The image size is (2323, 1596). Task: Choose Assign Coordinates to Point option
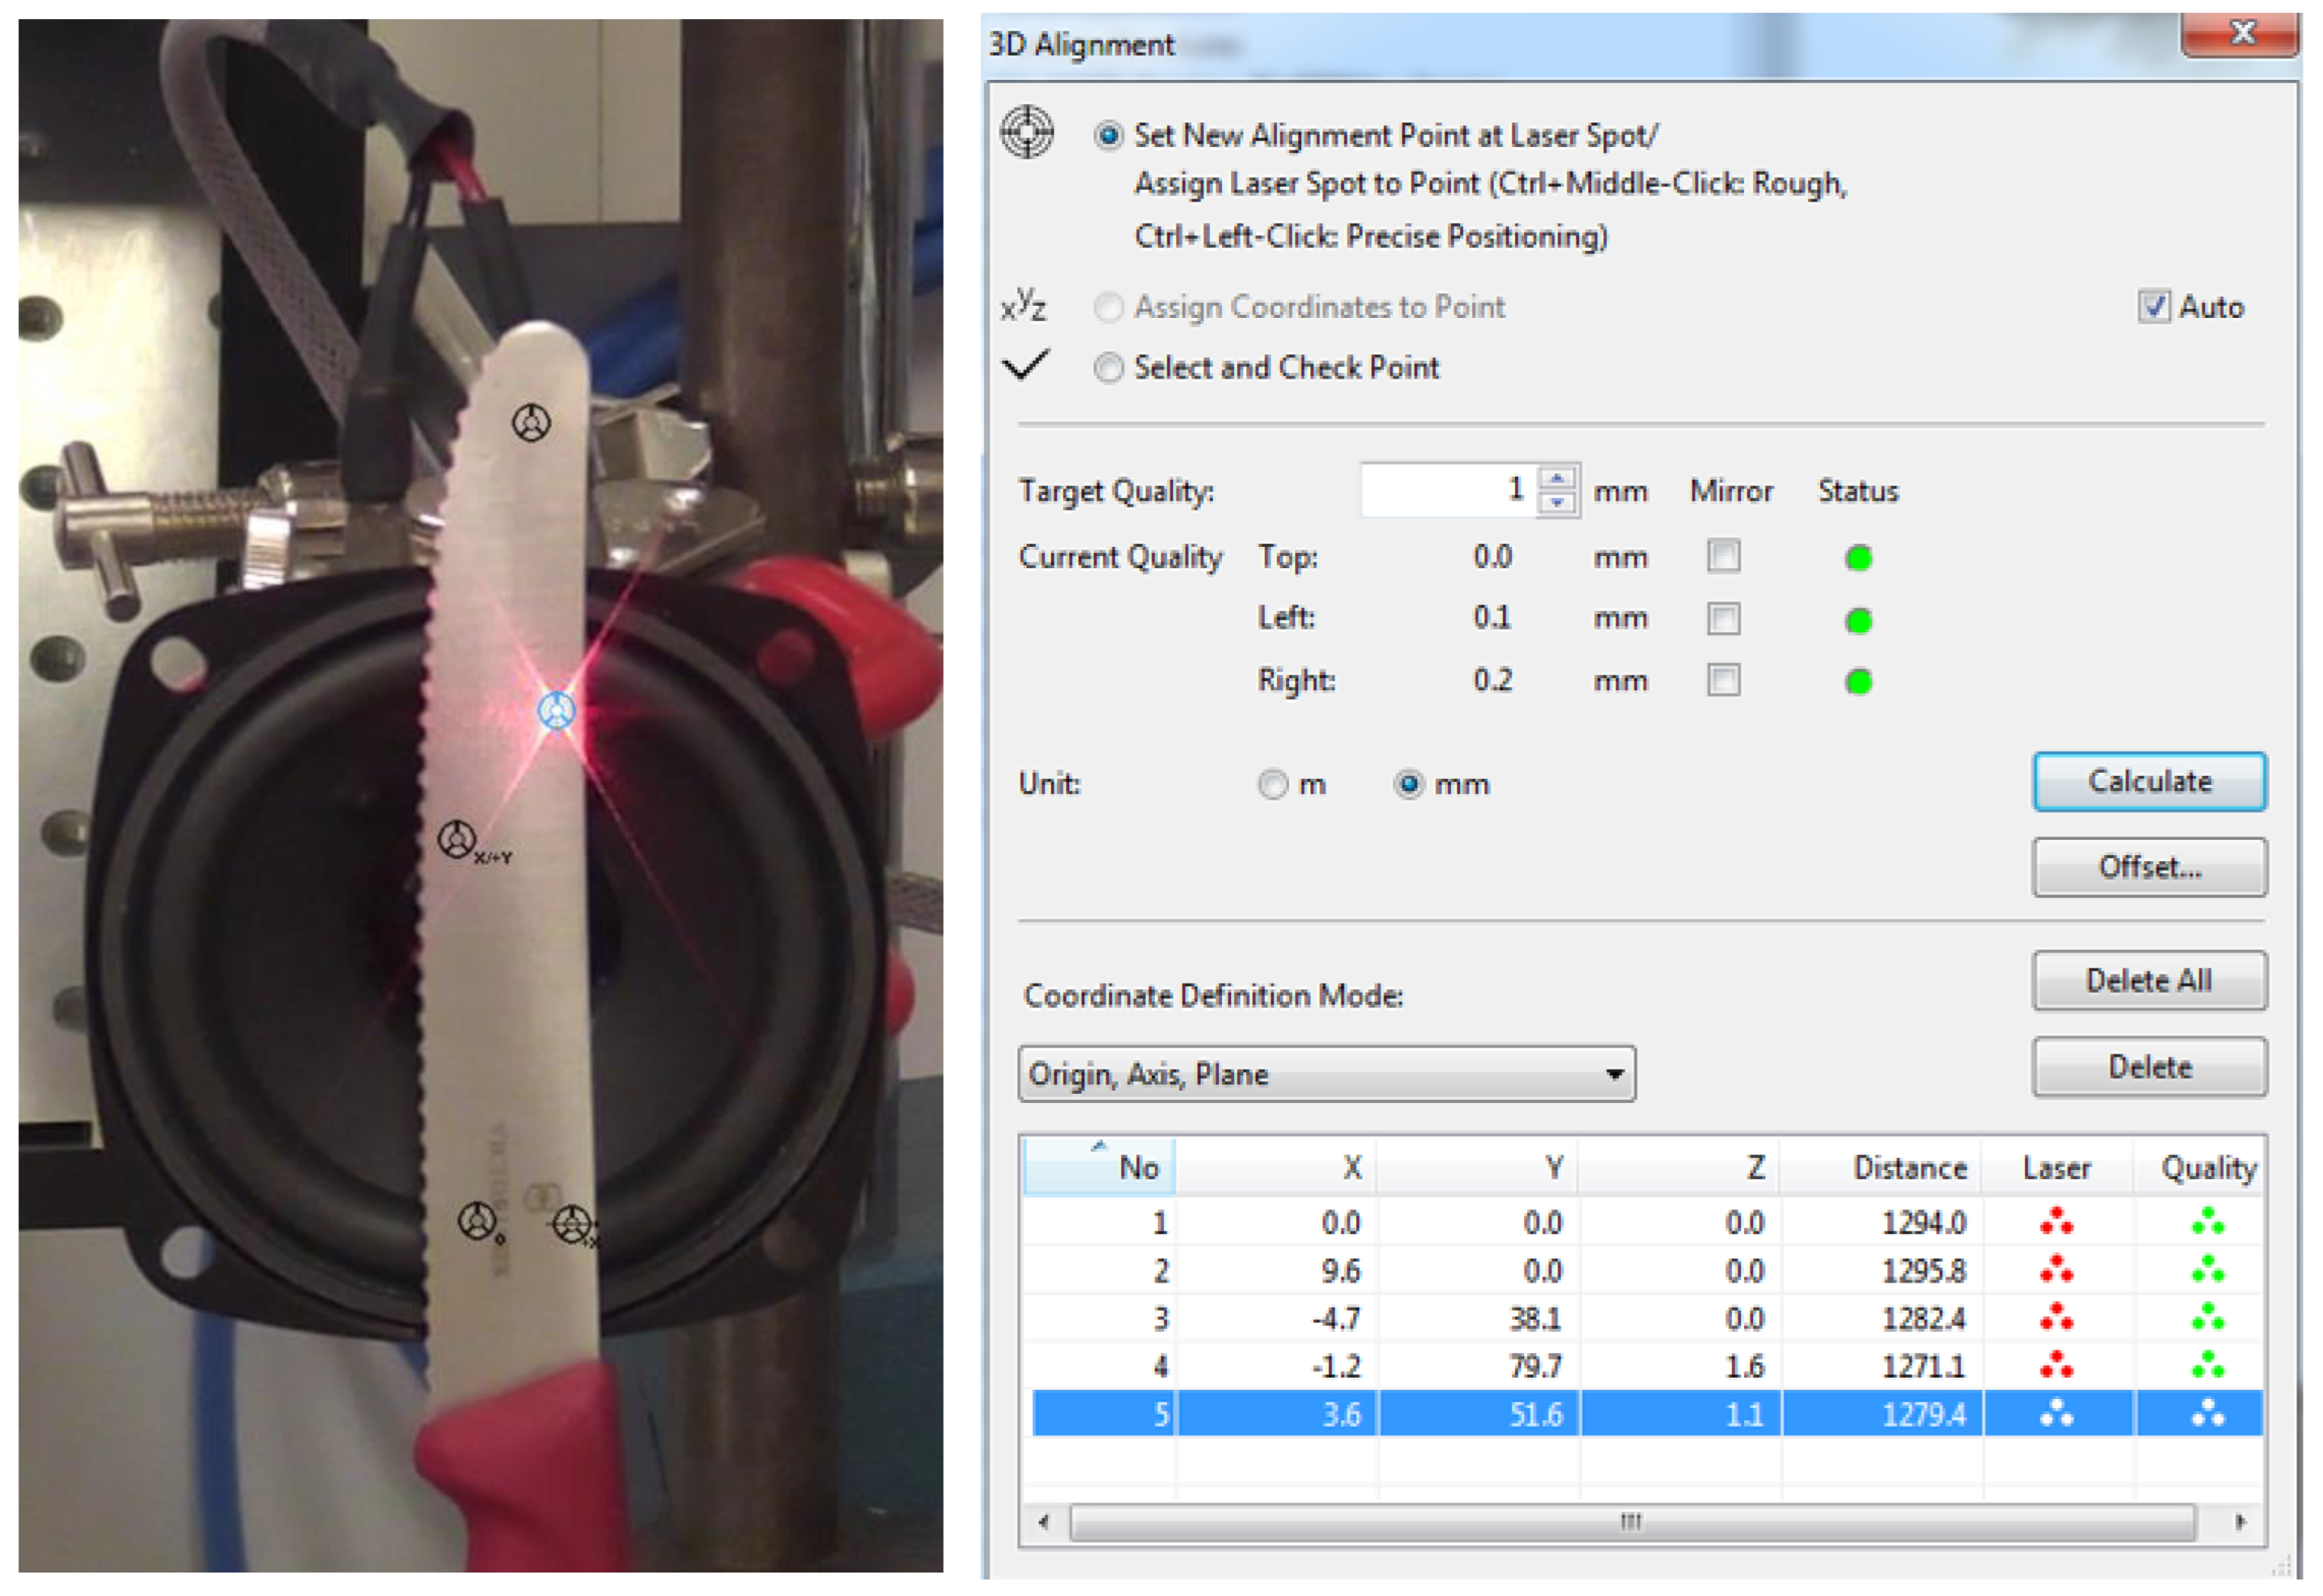click(1108, 307)
